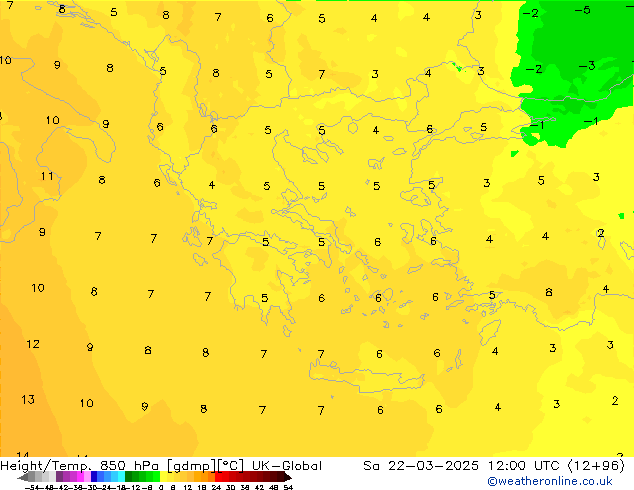The image size is (634, 490).
Task: Click the '11' temperature value on the map
Action: 47,176
